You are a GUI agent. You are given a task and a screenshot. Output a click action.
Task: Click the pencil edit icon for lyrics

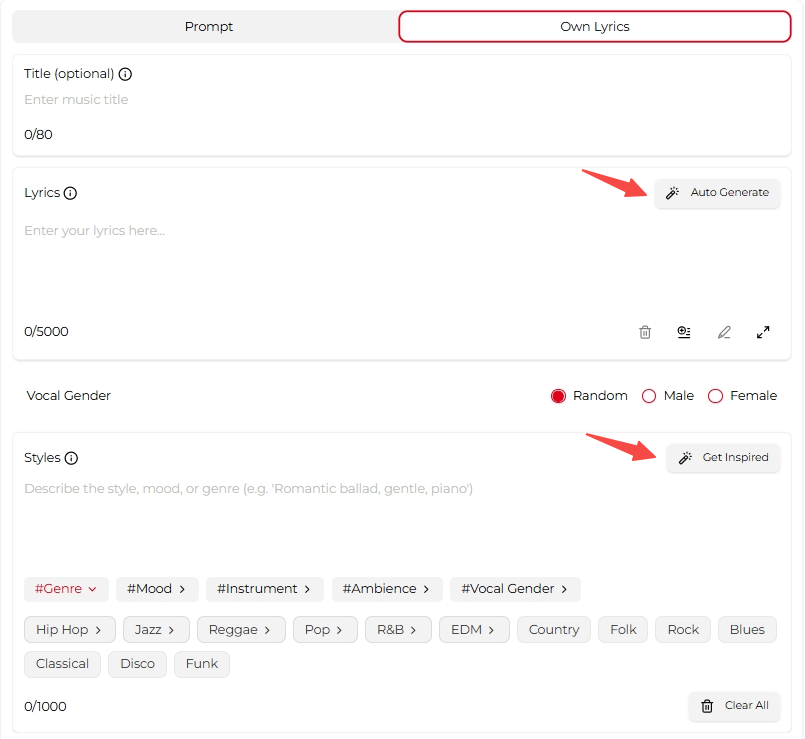[724, 332]
